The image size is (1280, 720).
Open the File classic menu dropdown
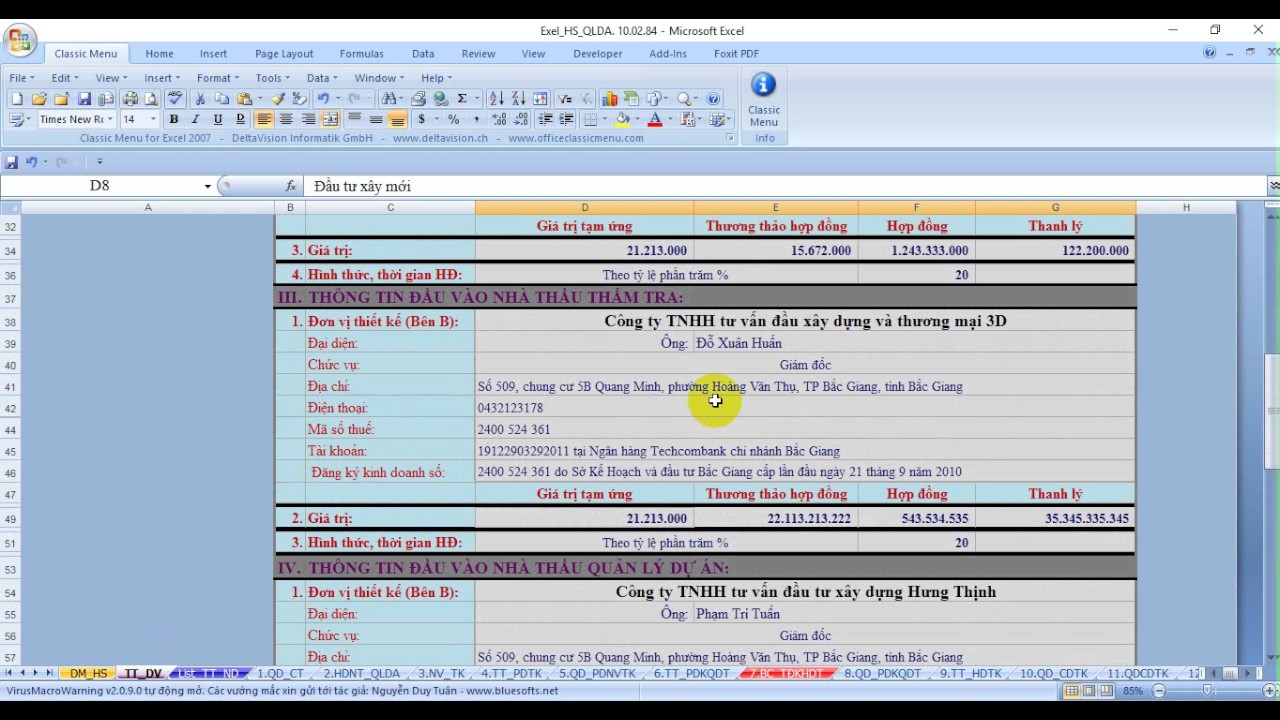click(x=21, y=78)
